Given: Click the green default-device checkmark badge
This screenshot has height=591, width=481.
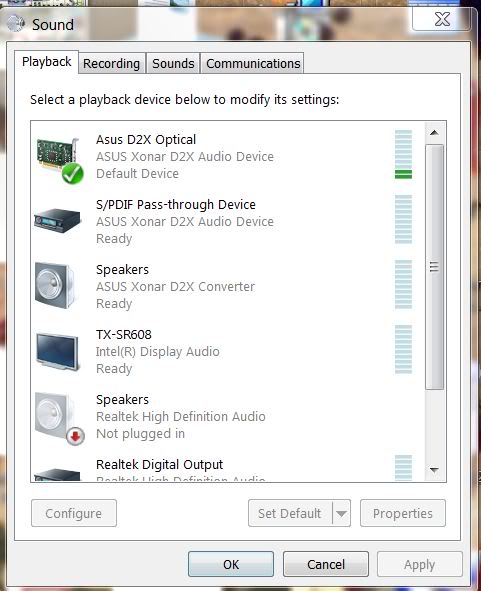Looking at the screenshot, I should pyautogui.click(x=73, y=173).
